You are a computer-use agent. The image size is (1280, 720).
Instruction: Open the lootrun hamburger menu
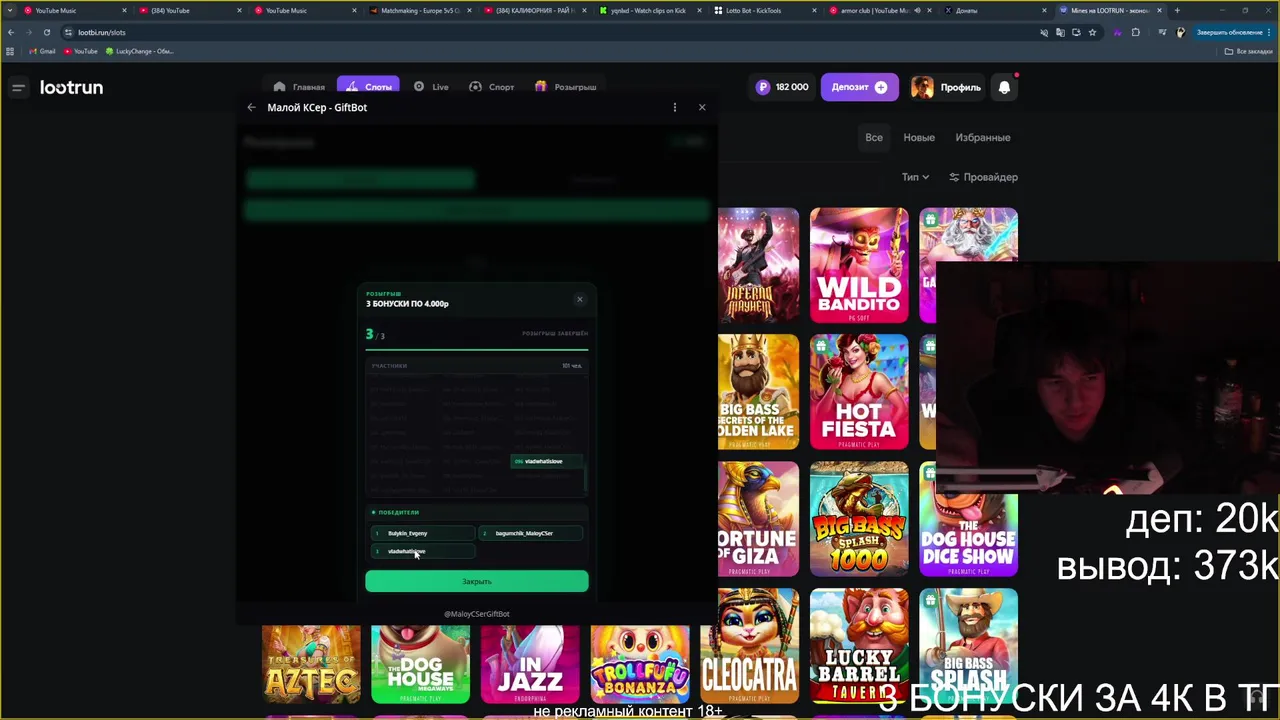(x=18, y=88)
